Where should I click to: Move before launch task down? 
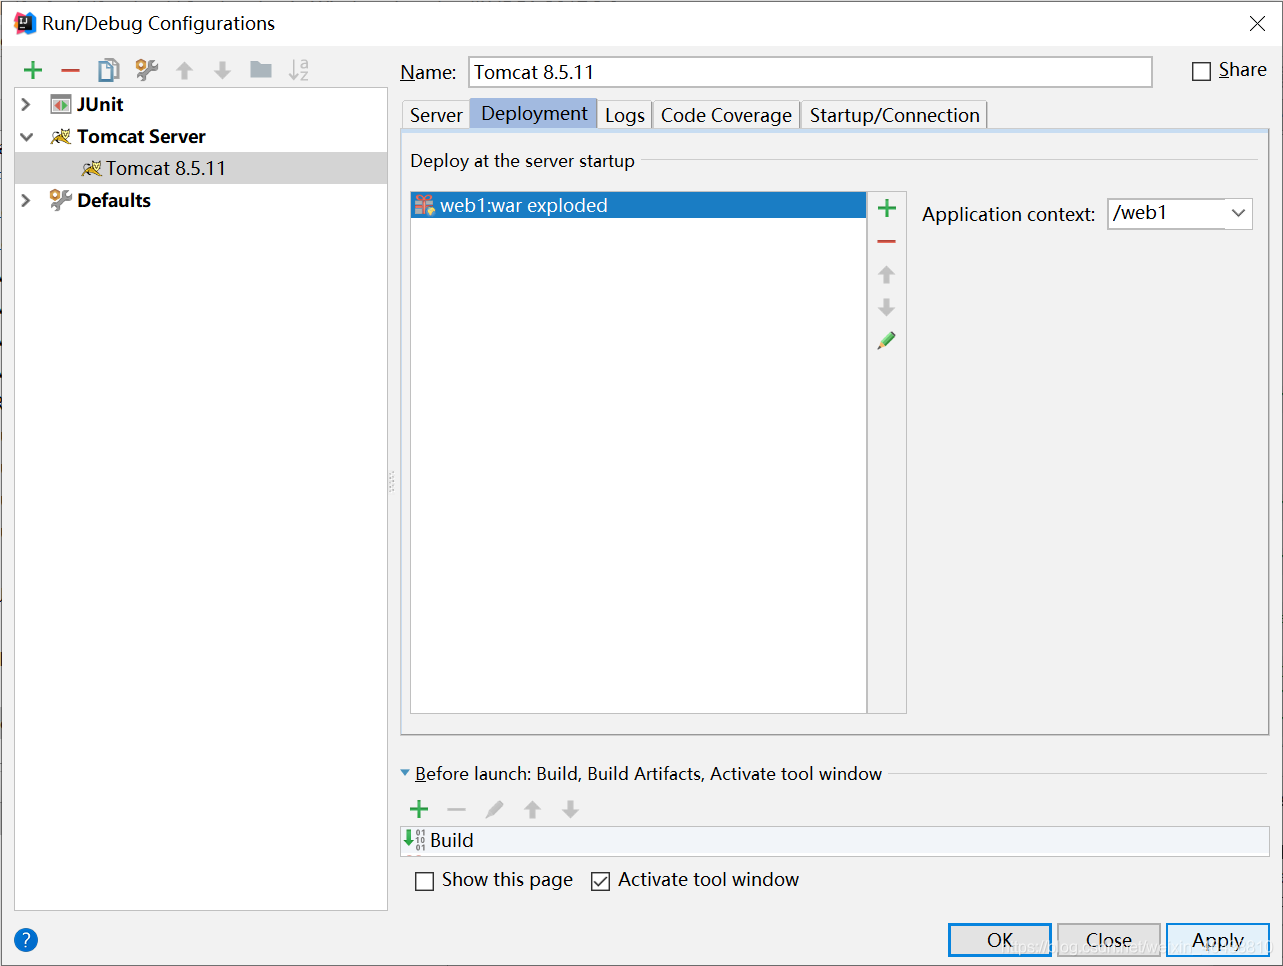(570, 809)
